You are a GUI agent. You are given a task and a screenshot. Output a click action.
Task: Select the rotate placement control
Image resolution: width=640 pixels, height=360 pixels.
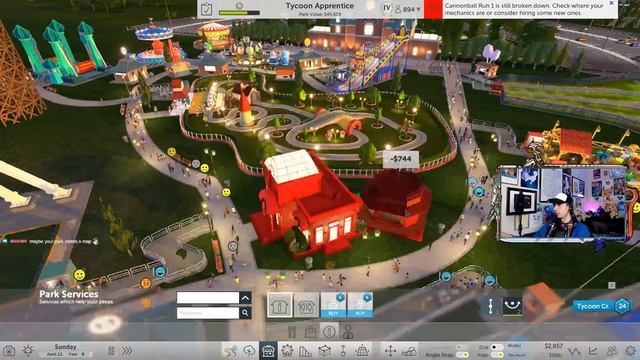(x=512, y=306)
